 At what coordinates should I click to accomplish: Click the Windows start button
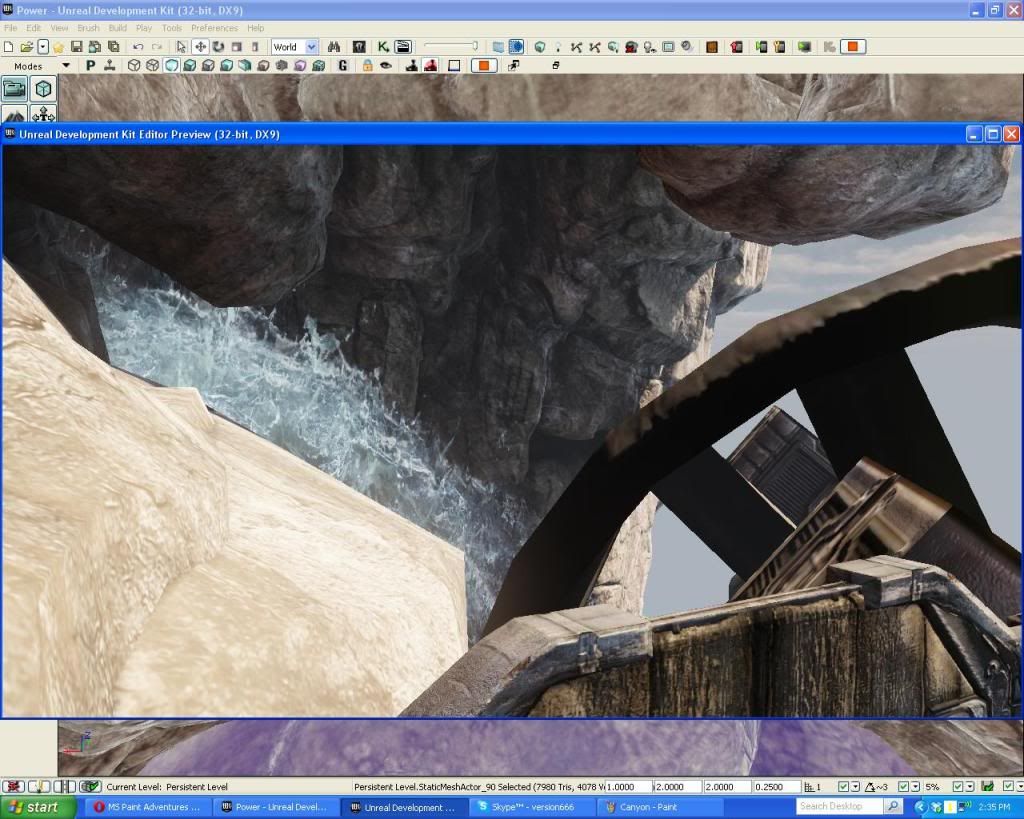tap(35, 807)
